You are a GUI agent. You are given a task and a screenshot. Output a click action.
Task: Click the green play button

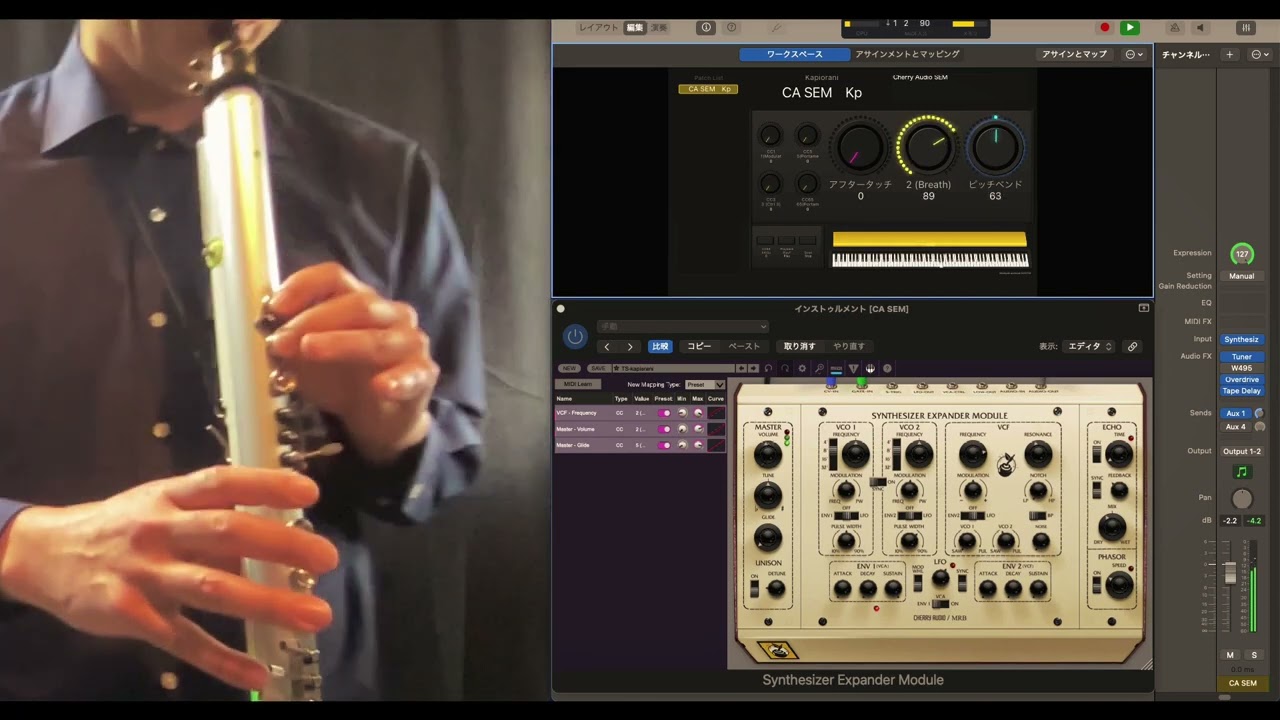(1130, 28)
